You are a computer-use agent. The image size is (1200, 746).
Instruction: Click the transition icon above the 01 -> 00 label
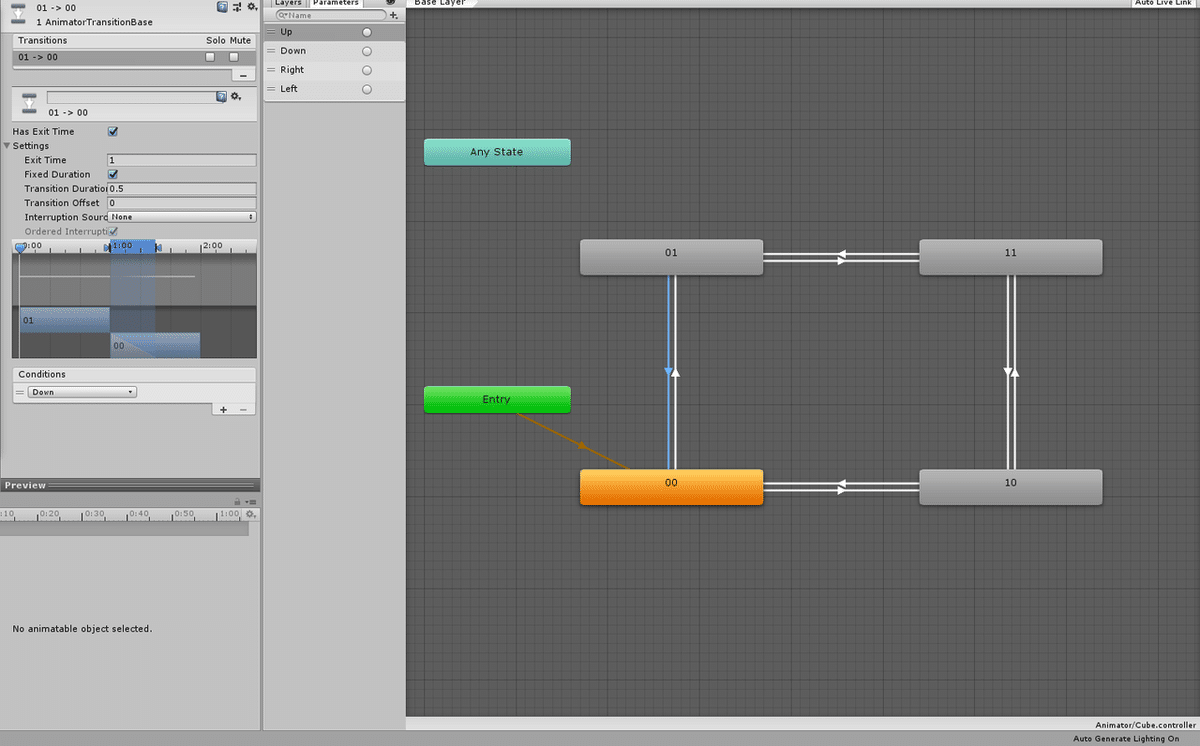[x=29, y=103]
